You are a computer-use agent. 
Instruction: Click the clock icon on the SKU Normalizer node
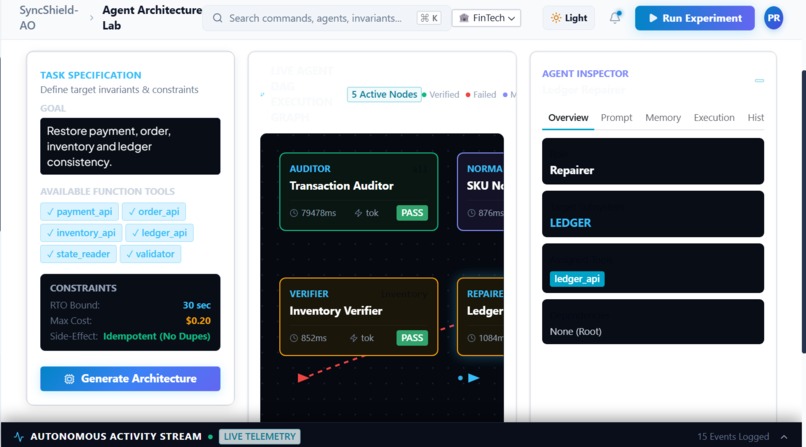[471, 213]
